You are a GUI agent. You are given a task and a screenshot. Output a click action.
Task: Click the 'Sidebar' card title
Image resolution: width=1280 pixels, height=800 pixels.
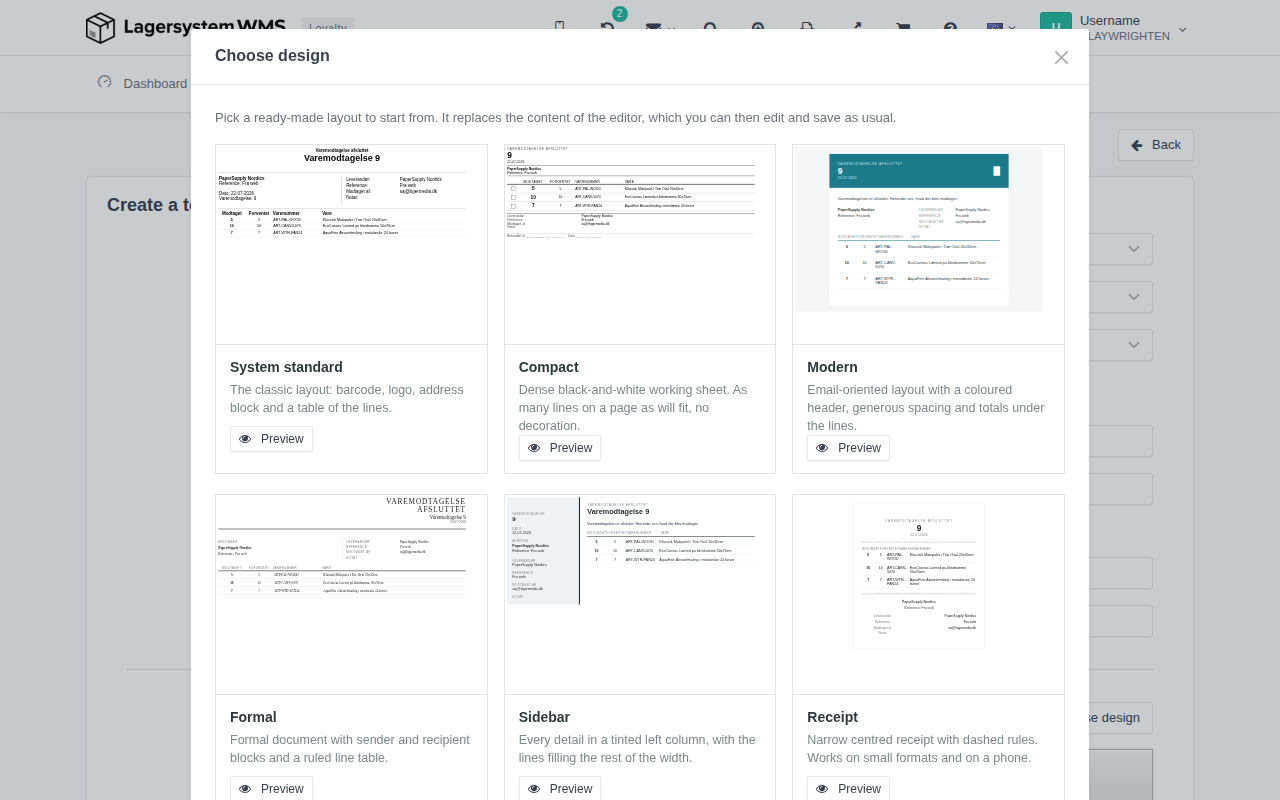click(544, 717)
